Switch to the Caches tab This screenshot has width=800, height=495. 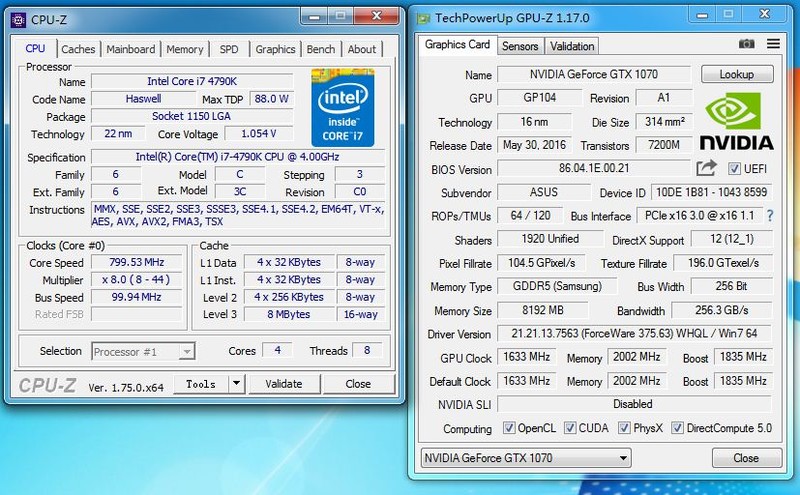[78, 50]
